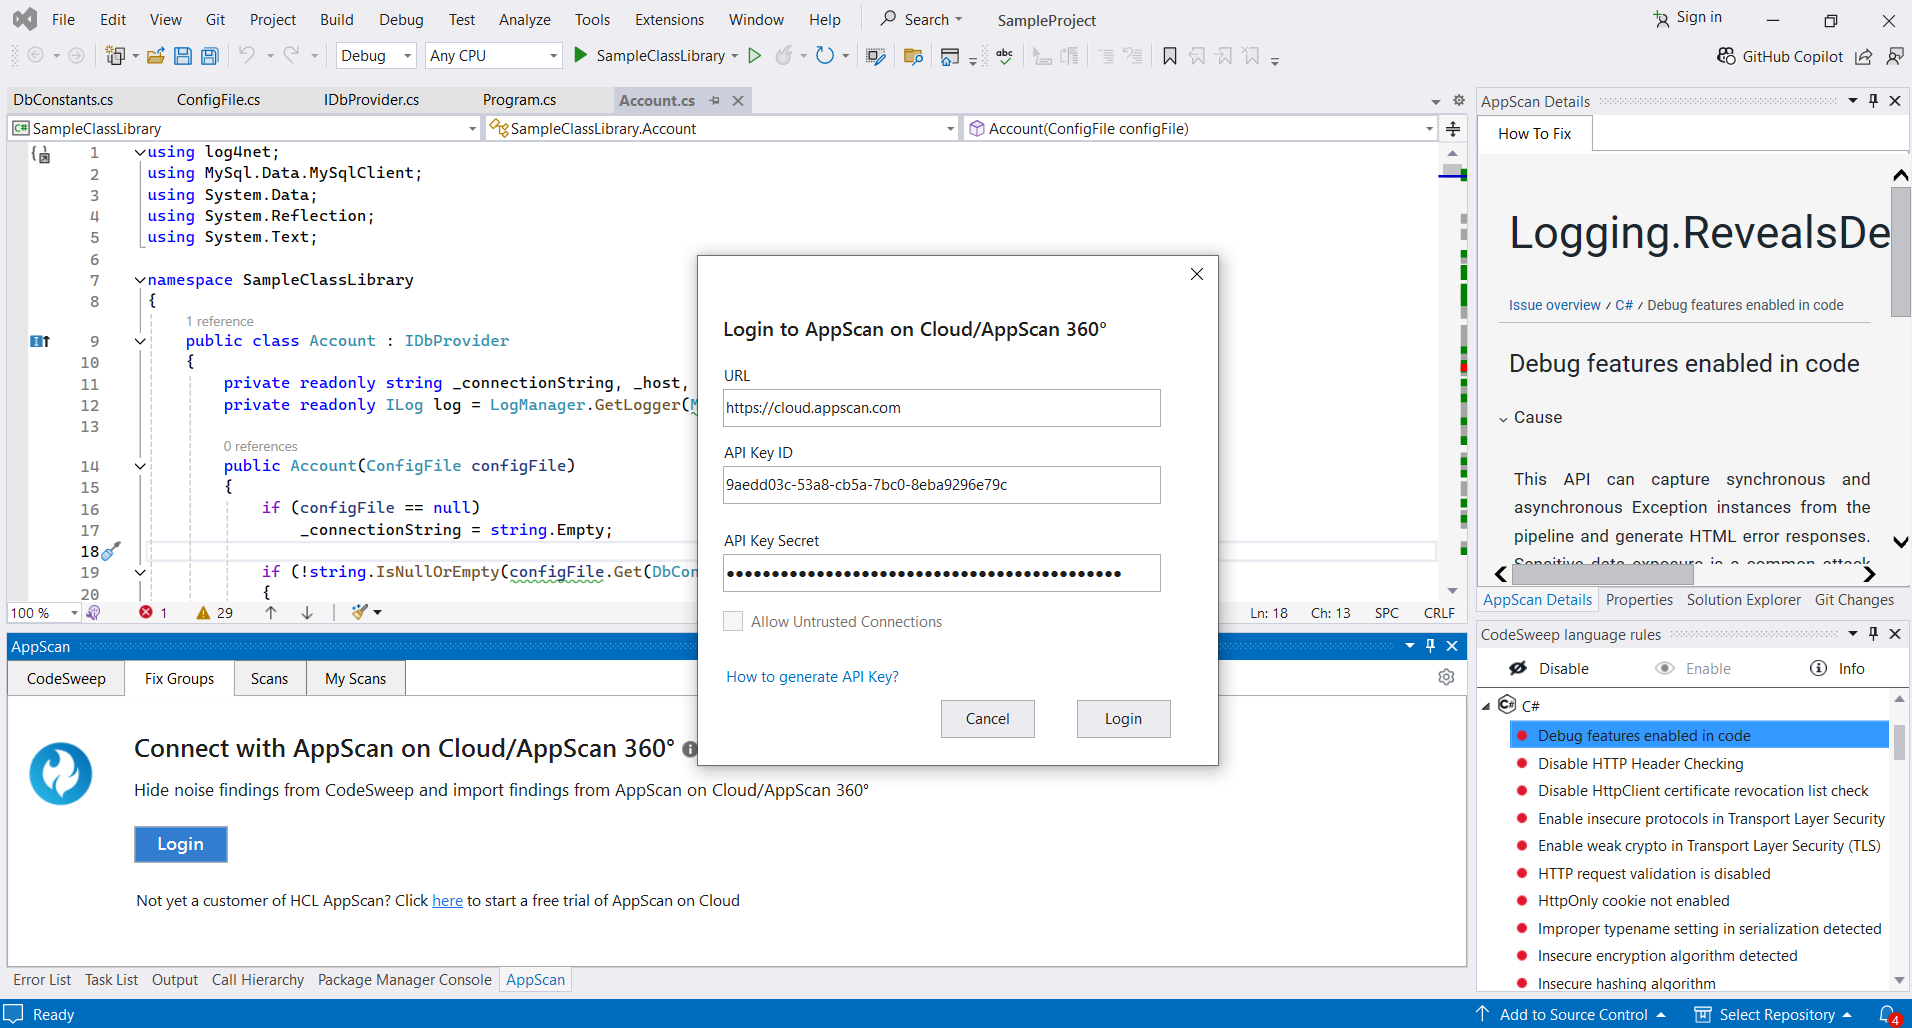Select HttpOnly cookie not enabled rule

tap(1633, 901)
